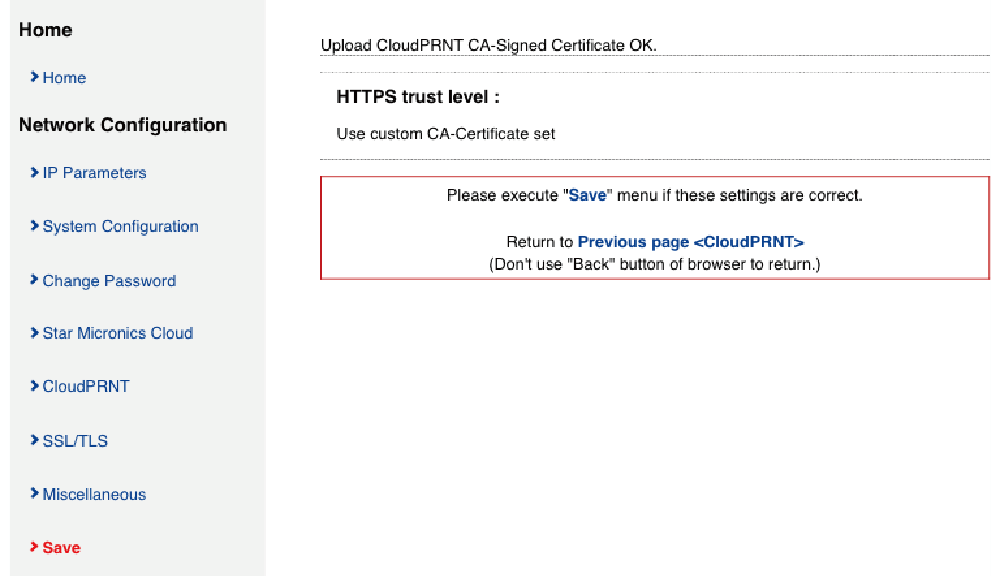Click the arrow icon beside Change Password
The height and width of the screenshot is (576, 1000).
(34, 279)
